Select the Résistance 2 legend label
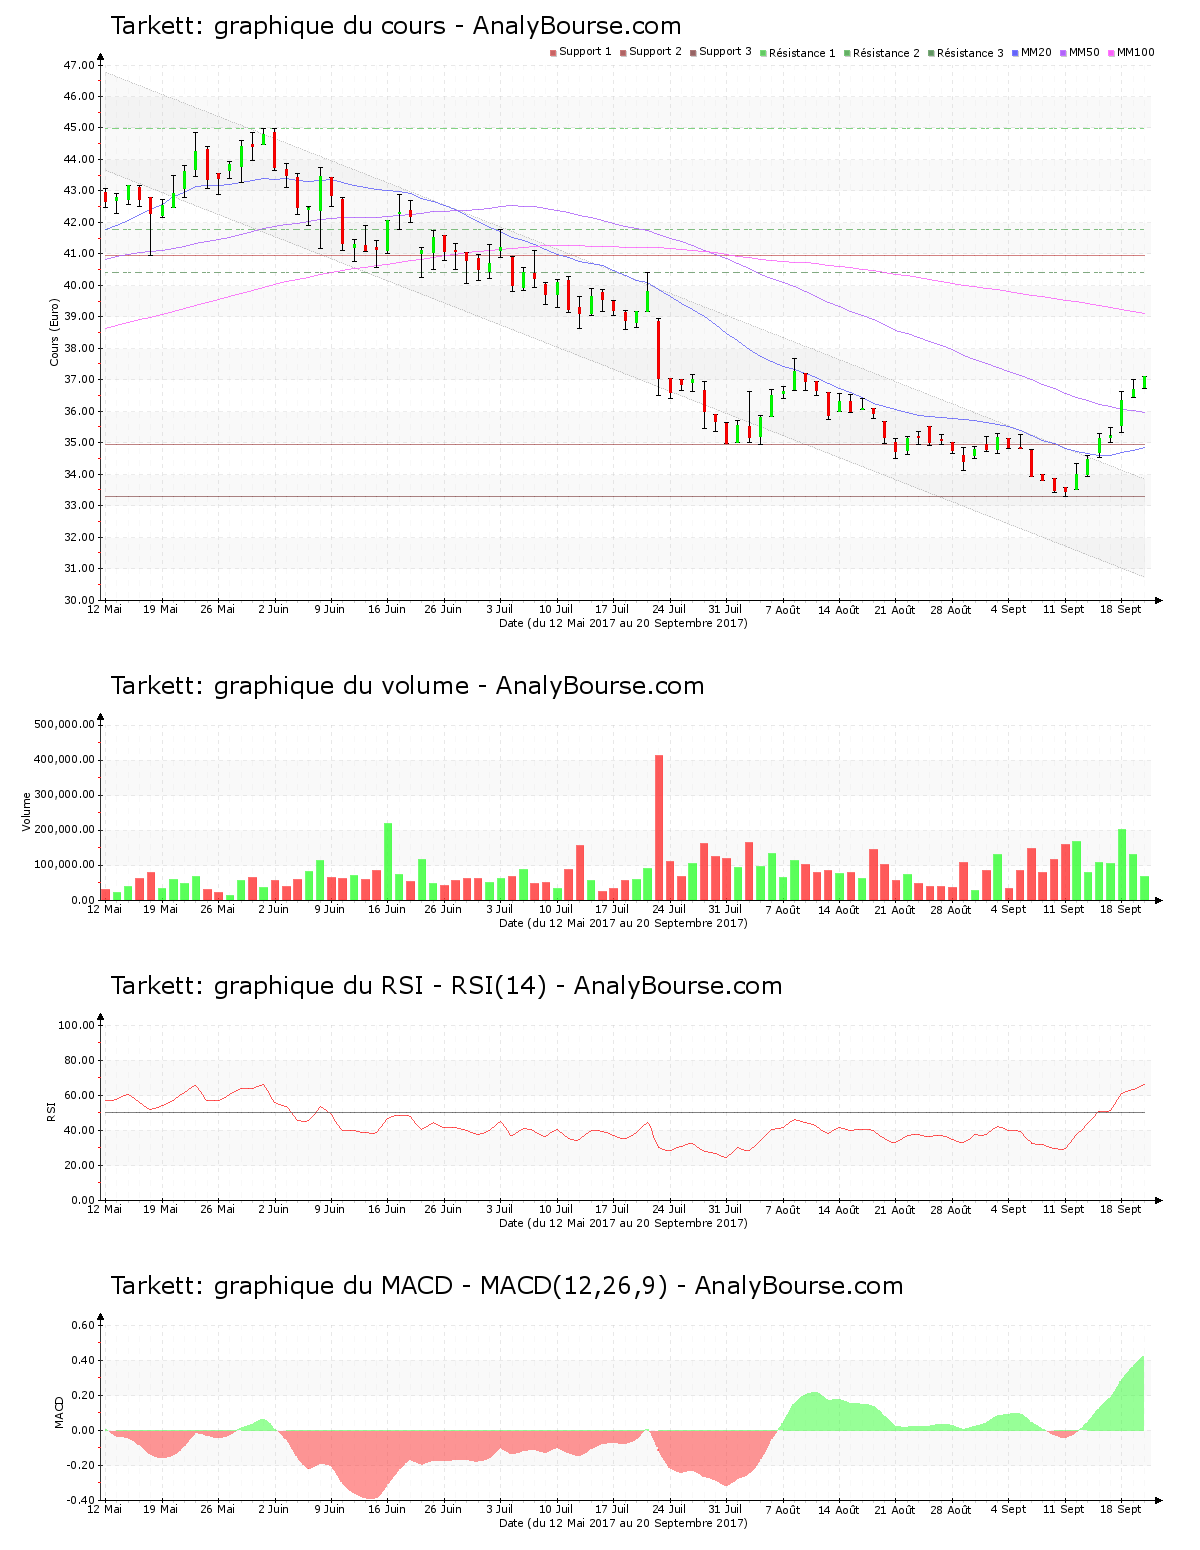1200x1550 pixels. (886, 53)
